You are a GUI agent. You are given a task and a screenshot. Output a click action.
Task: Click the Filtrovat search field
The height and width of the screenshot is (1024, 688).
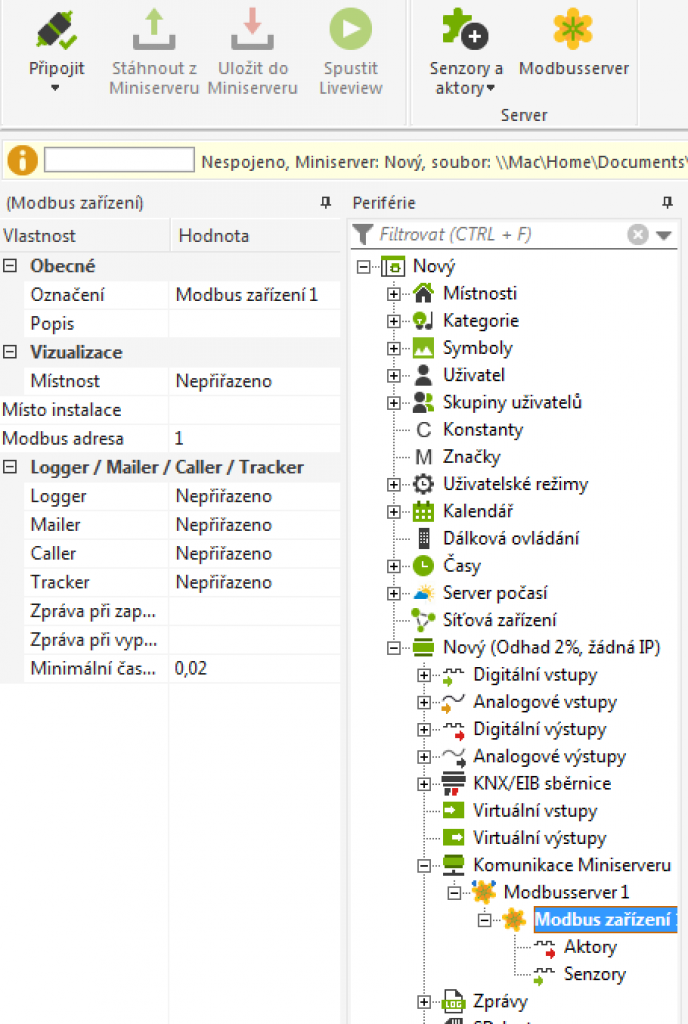pos(499,234)
